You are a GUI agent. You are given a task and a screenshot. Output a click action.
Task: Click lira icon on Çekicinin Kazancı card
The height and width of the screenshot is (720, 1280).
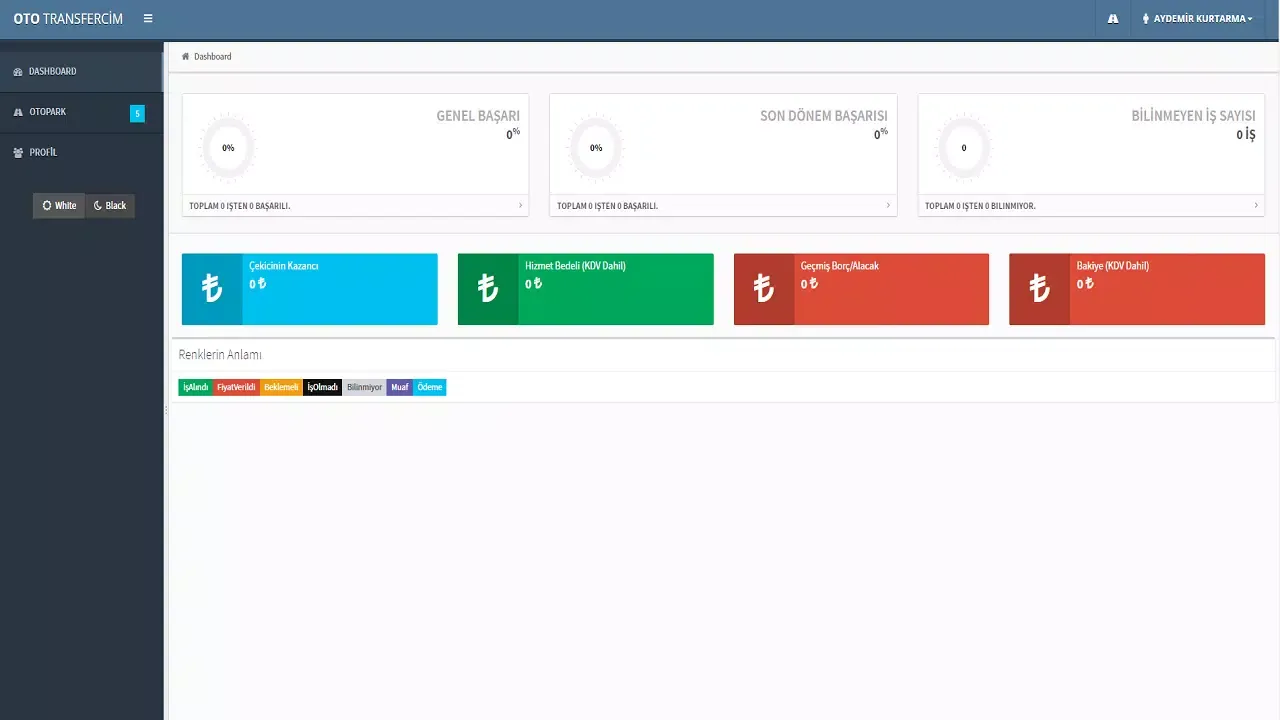point(212,289)
